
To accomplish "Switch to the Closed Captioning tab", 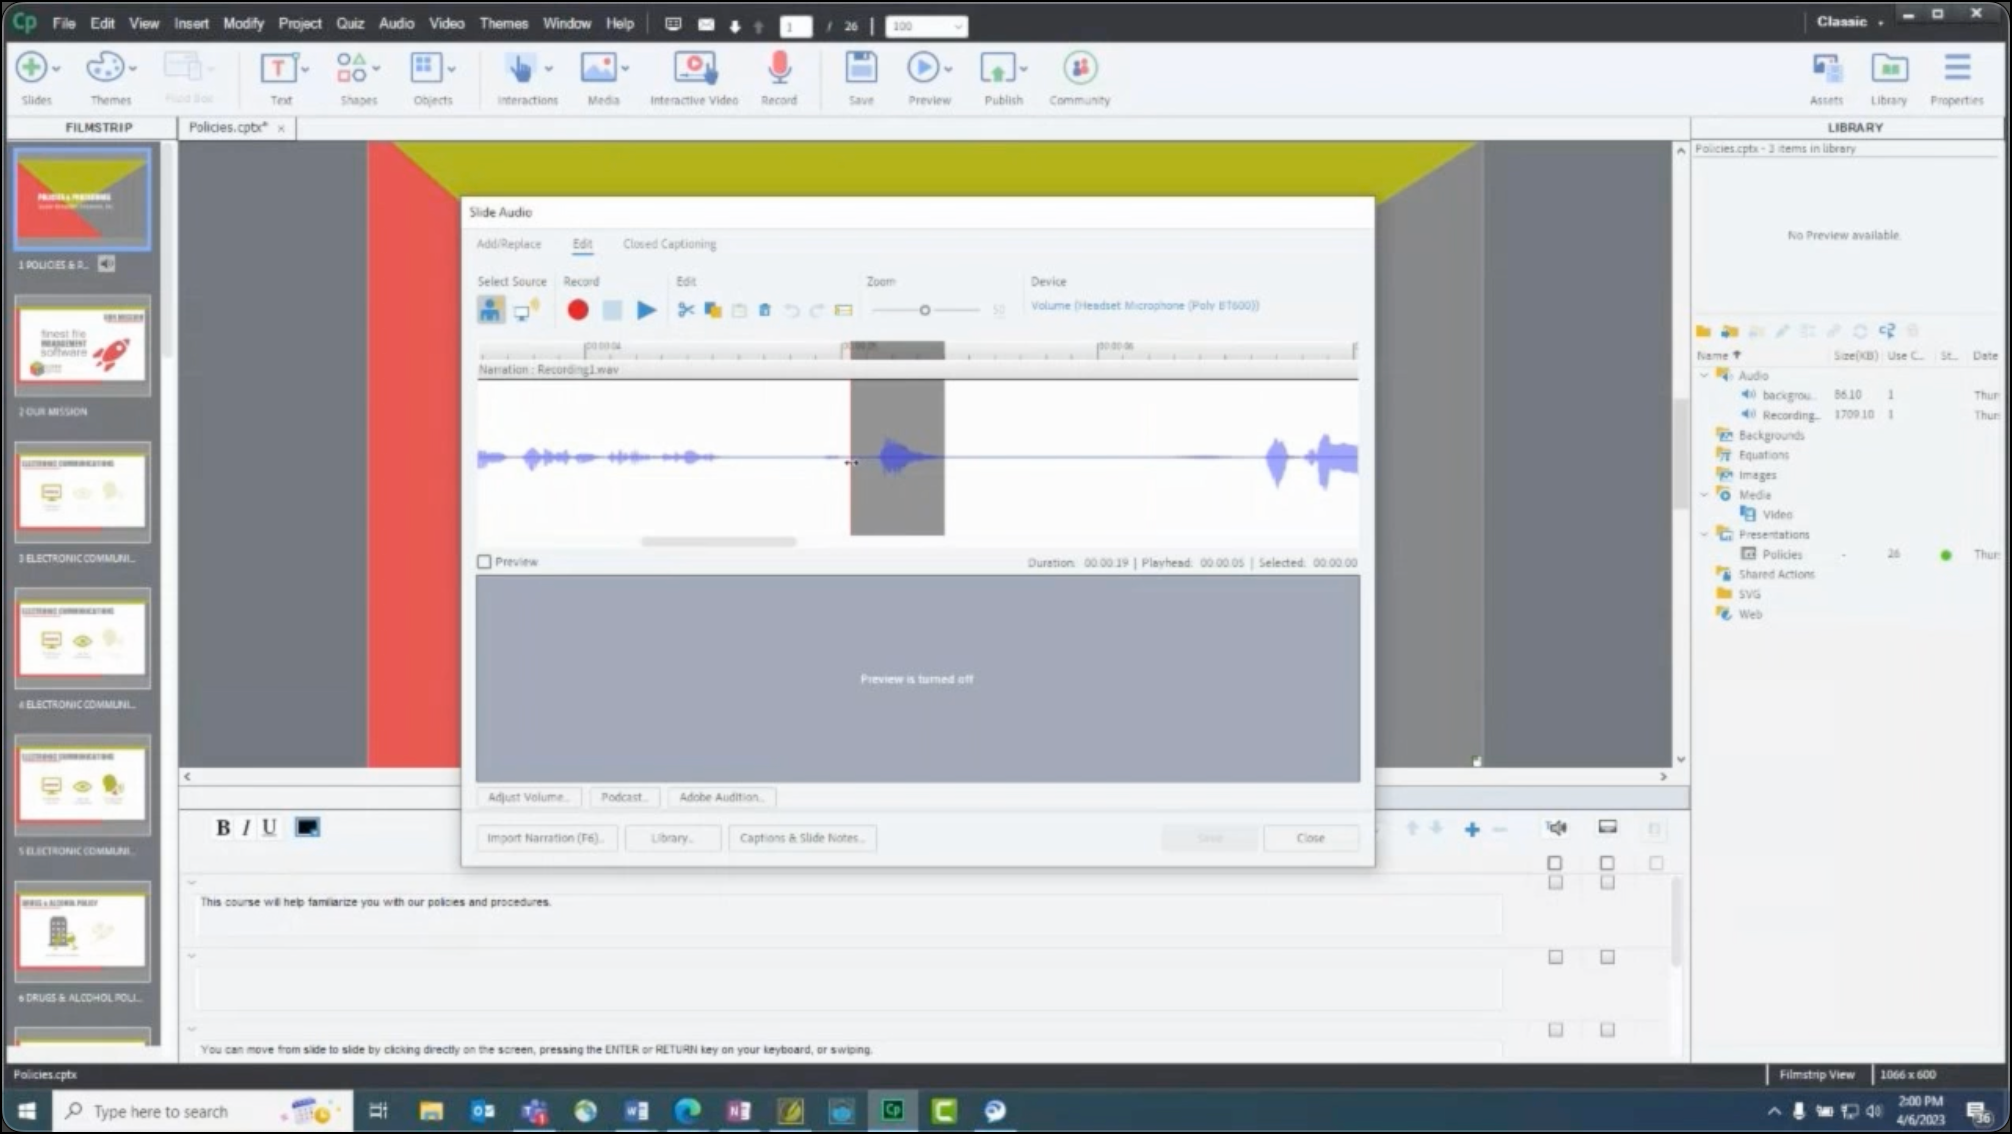I will click(668, 243).
